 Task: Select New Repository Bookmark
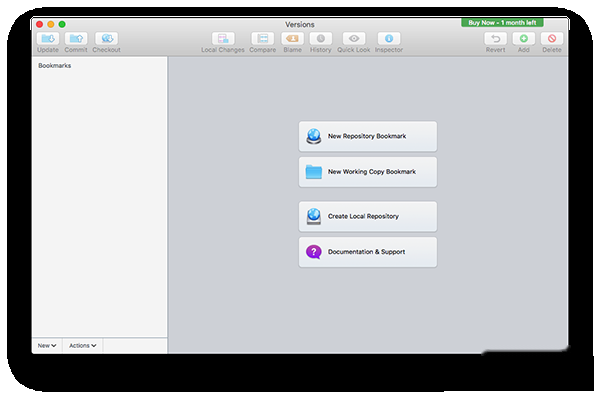tap(368, 137)
